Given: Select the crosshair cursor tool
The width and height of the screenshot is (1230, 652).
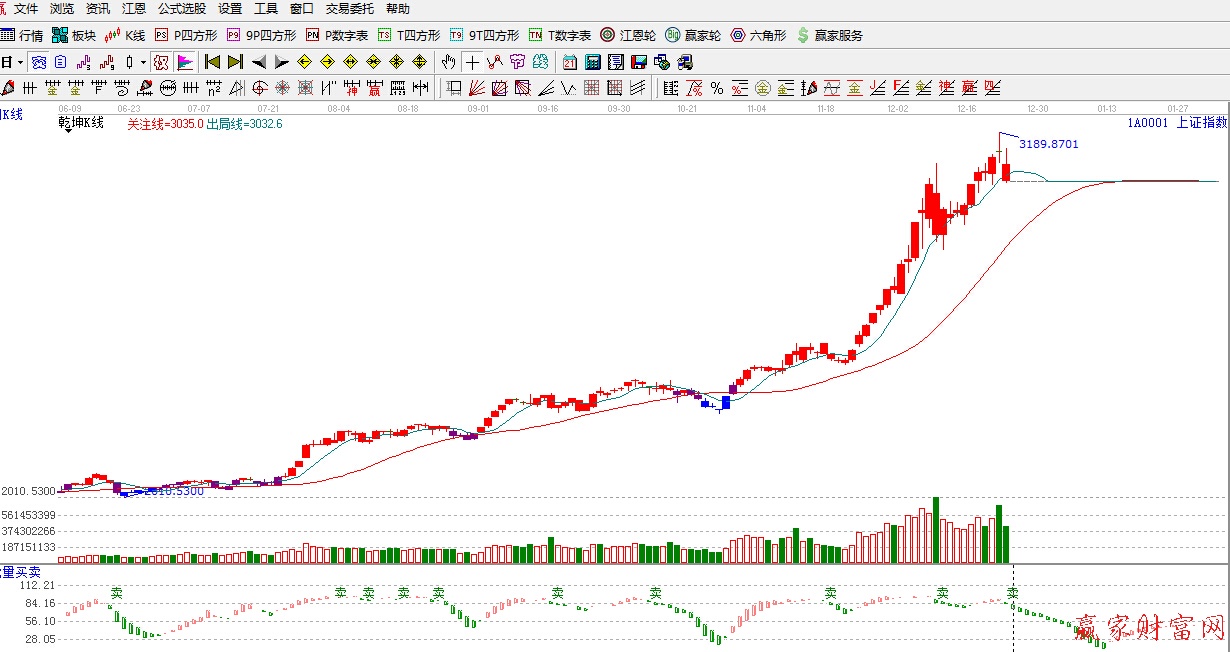Looking at the screenshot, I should [x=471, y=62].
